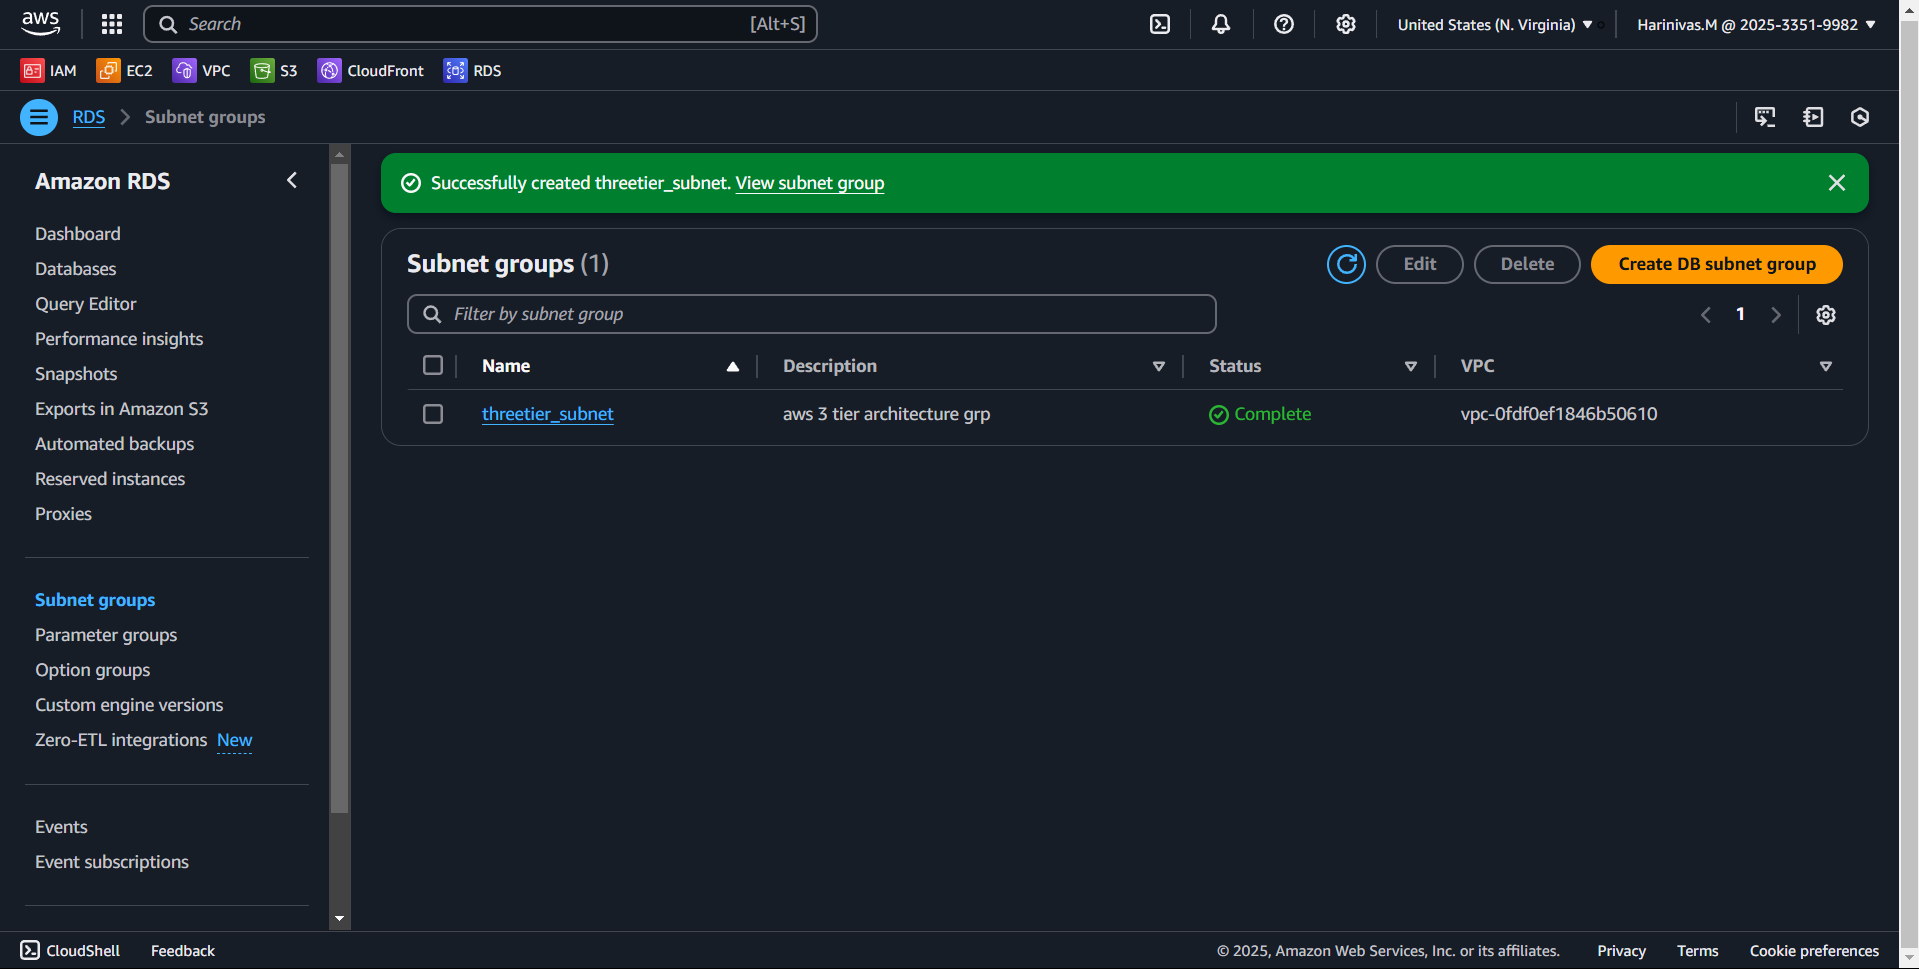Open the IAM shortcut
Screen dimensions: 1919x969
49,70
